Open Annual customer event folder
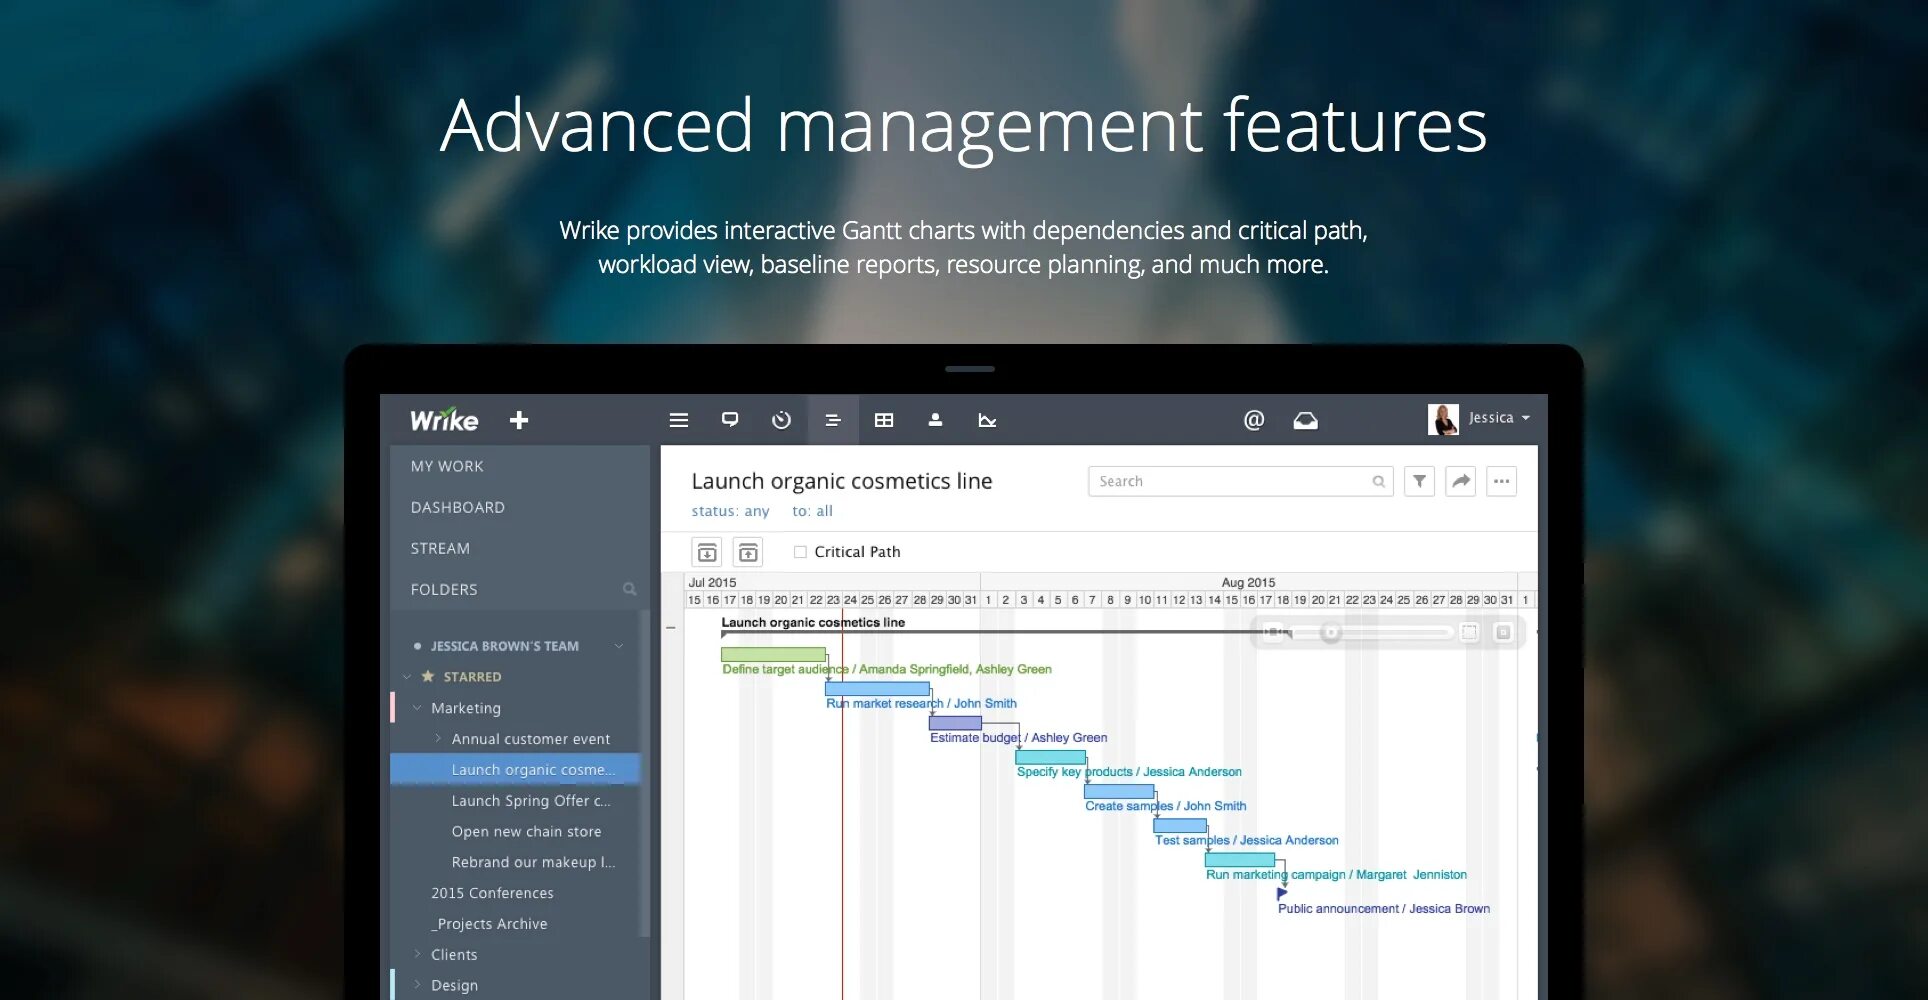The height and width of the screenshot is (1000, 1928). tap(530, 739)
